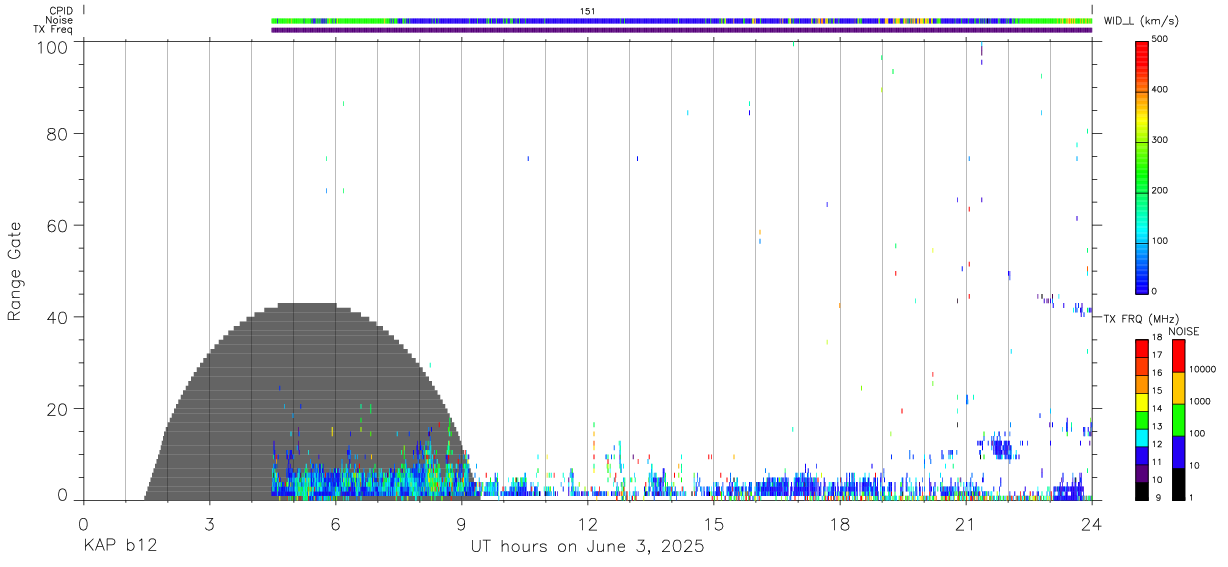Click the 'TX Freq' row label
This screenshot has height=567, width=1228.
[x=54, y=30]
